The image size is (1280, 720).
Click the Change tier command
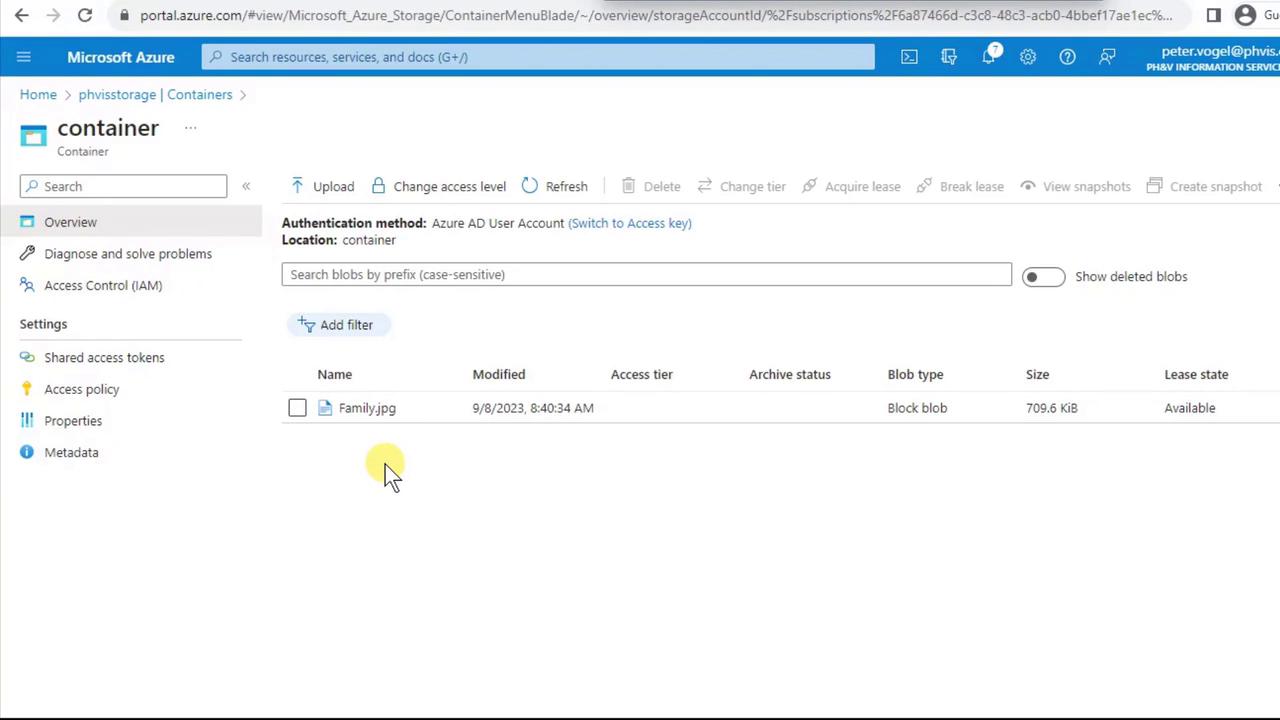[741, 186]
